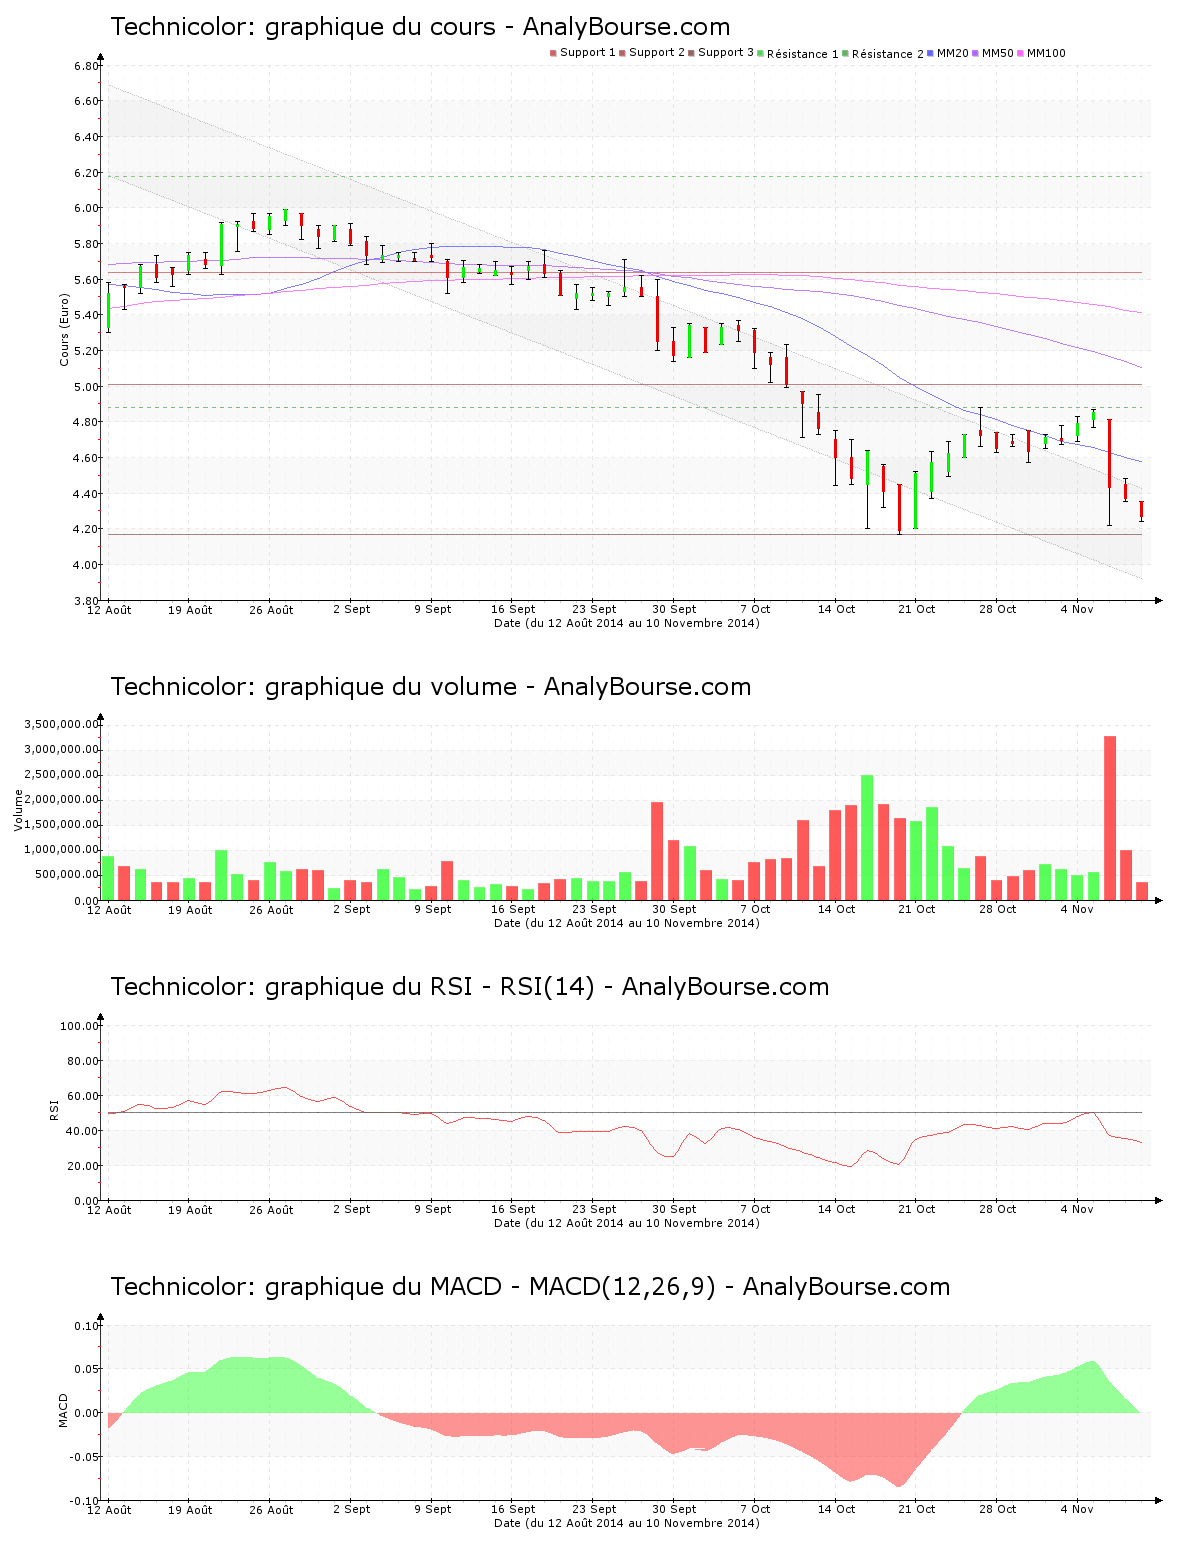Click the RSI horizontal 50 reference line
Viewport: 1200px width, 1550px height.
(625, 1112)
